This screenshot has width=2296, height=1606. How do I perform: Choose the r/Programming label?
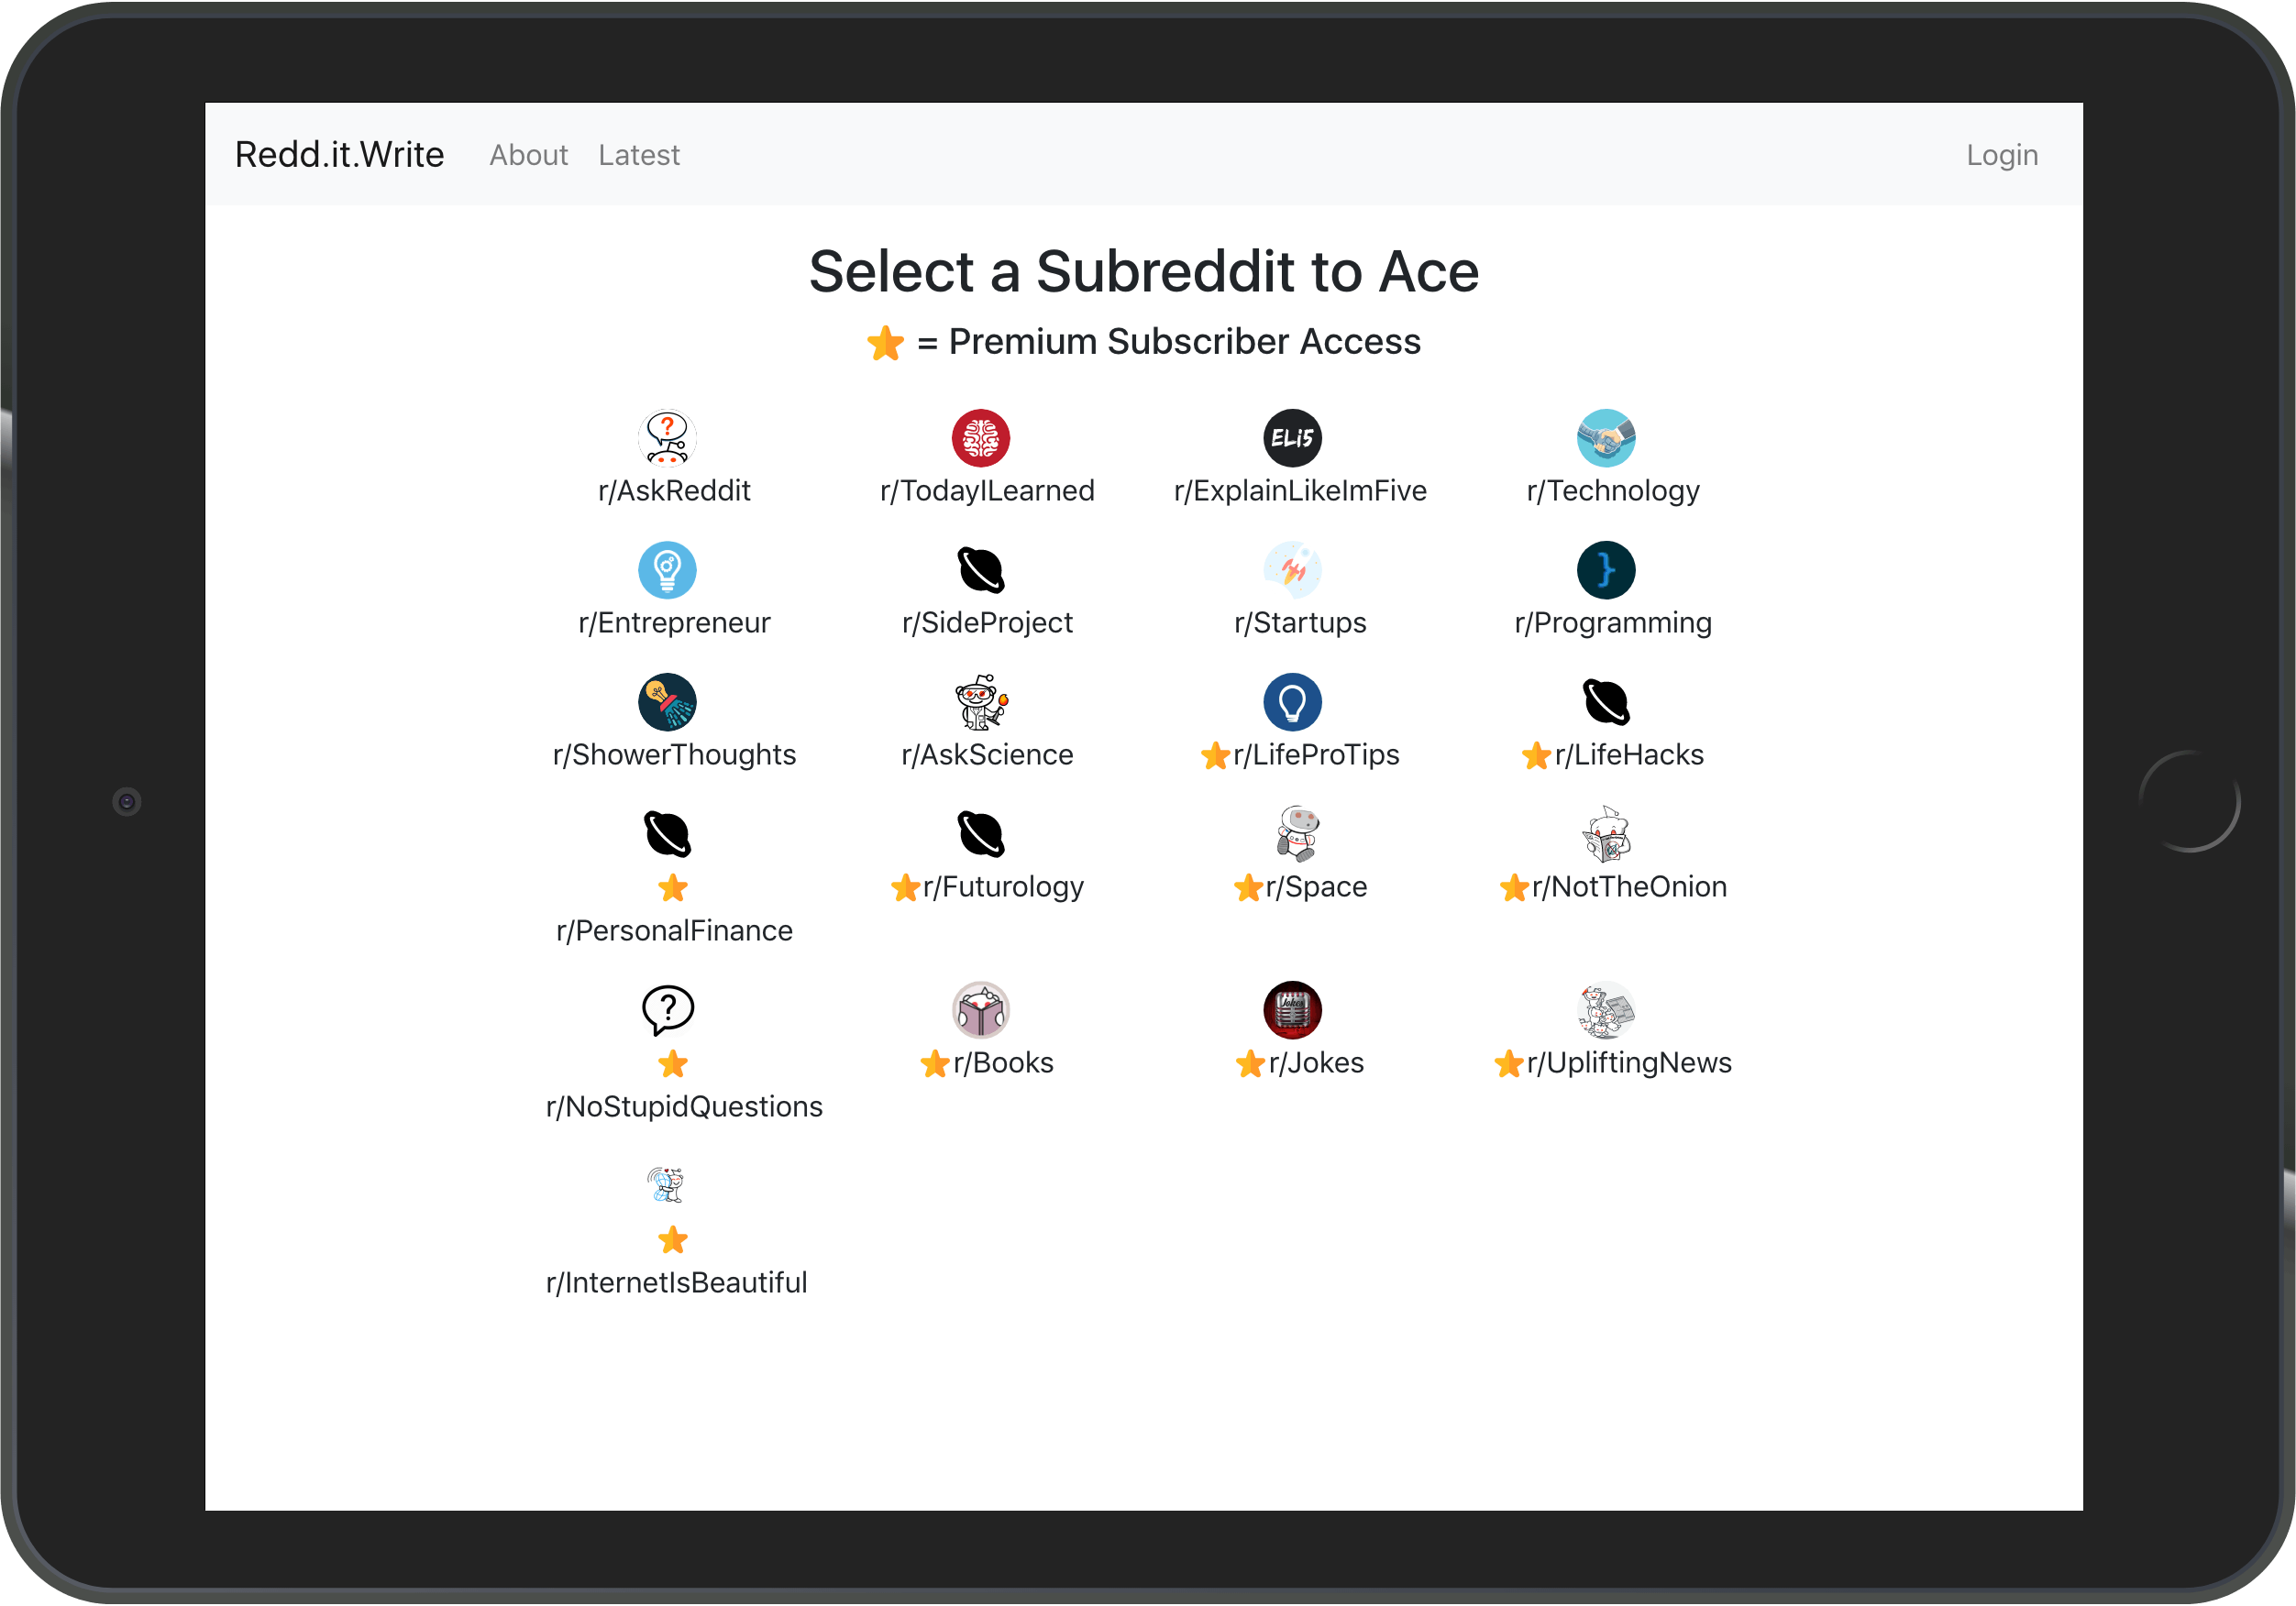pos(1613,623)
